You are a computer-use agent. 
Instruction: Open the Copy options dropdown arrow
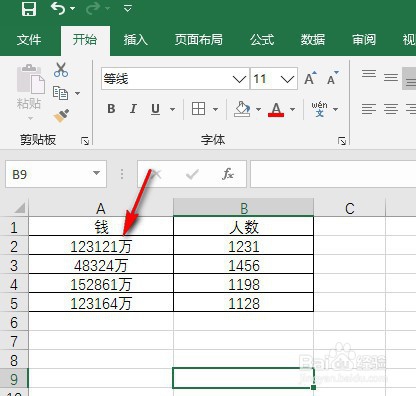click(x=77, y=93)
